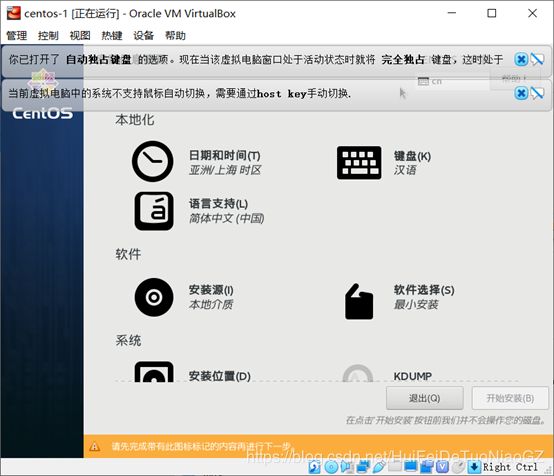Open 键盘(K) settings label
The image size is (554, 476).
[412, 156]
